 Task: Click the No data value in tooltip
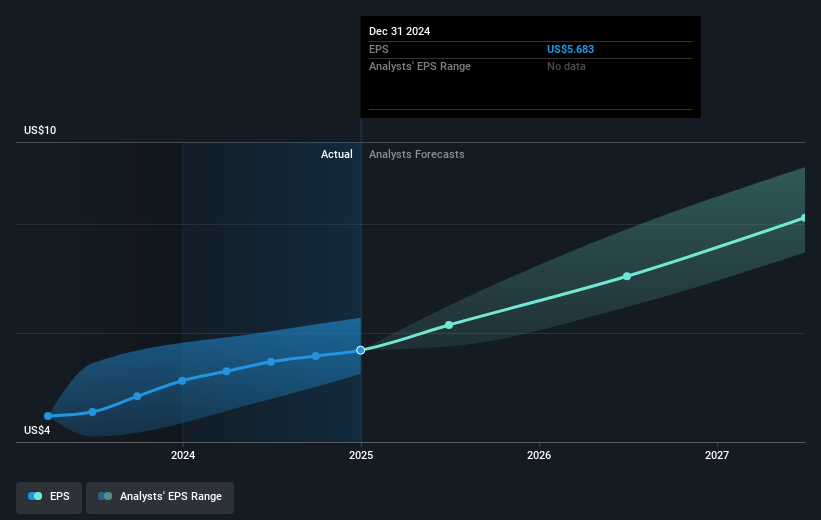pyautogui.click(x=566, y=66)
